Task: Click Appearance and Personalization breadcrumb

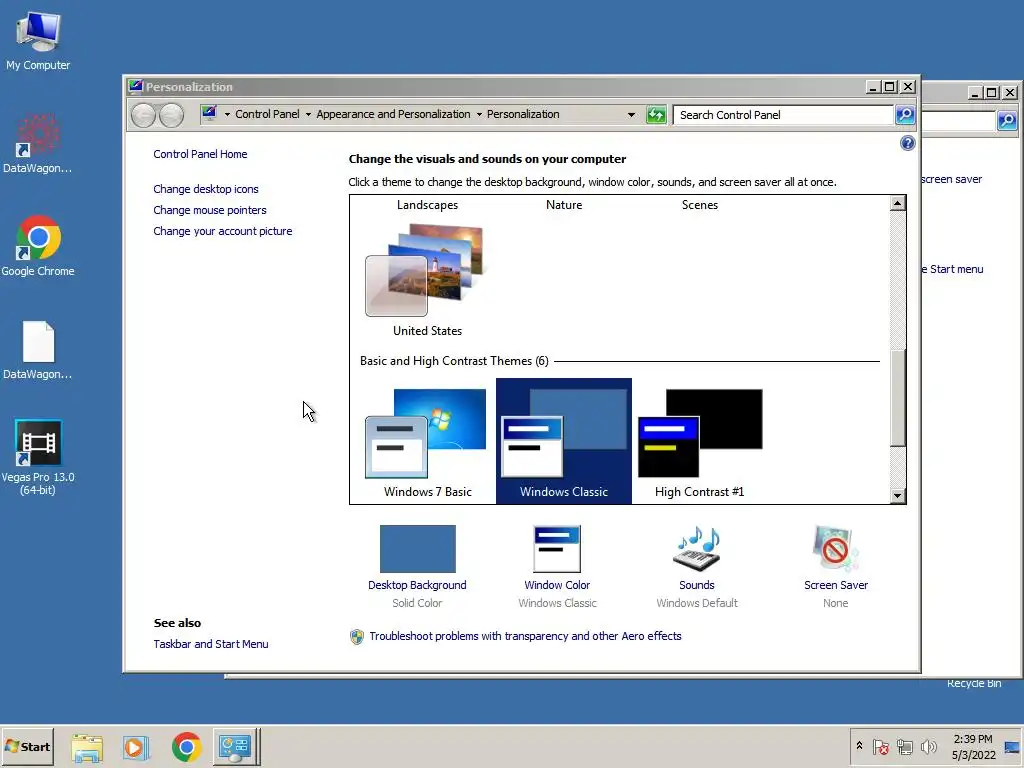Action: tap(393, 114)
